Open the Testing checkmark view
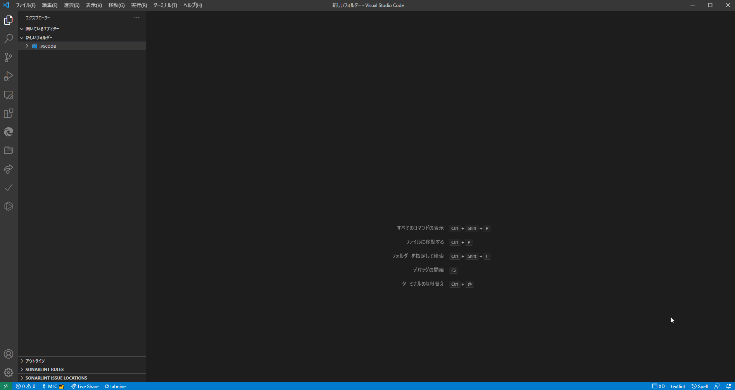The height and width of the screenshot is (390, 735). pos(8,188)
